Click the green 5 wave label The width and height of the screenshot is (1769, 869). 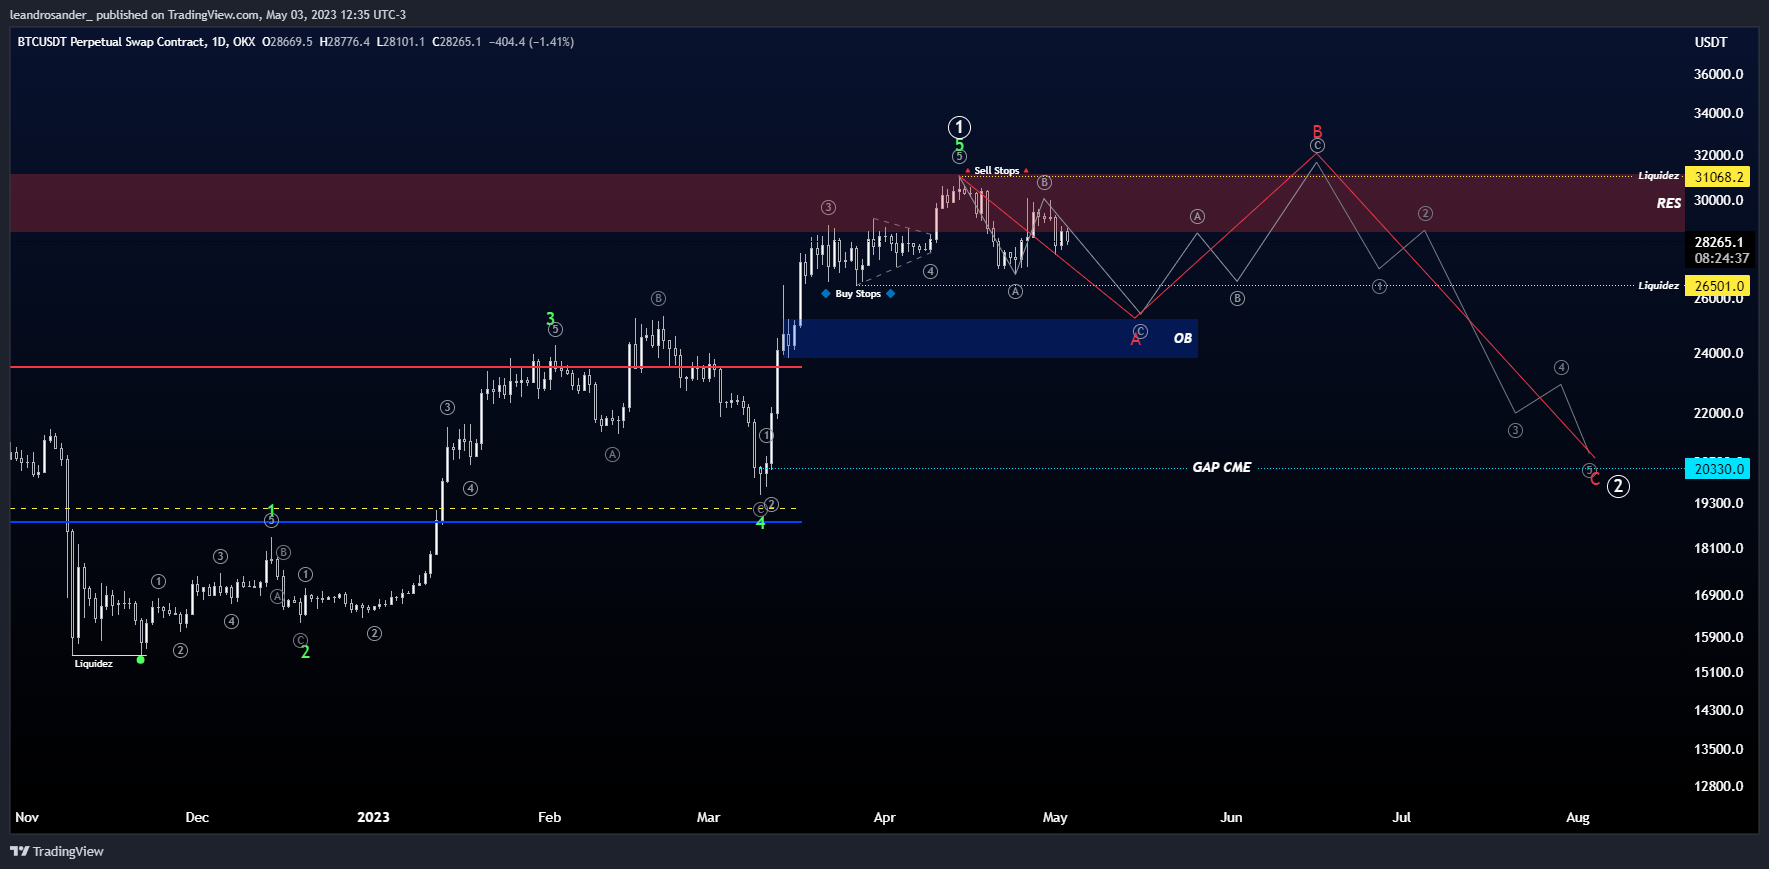[959, 145]
